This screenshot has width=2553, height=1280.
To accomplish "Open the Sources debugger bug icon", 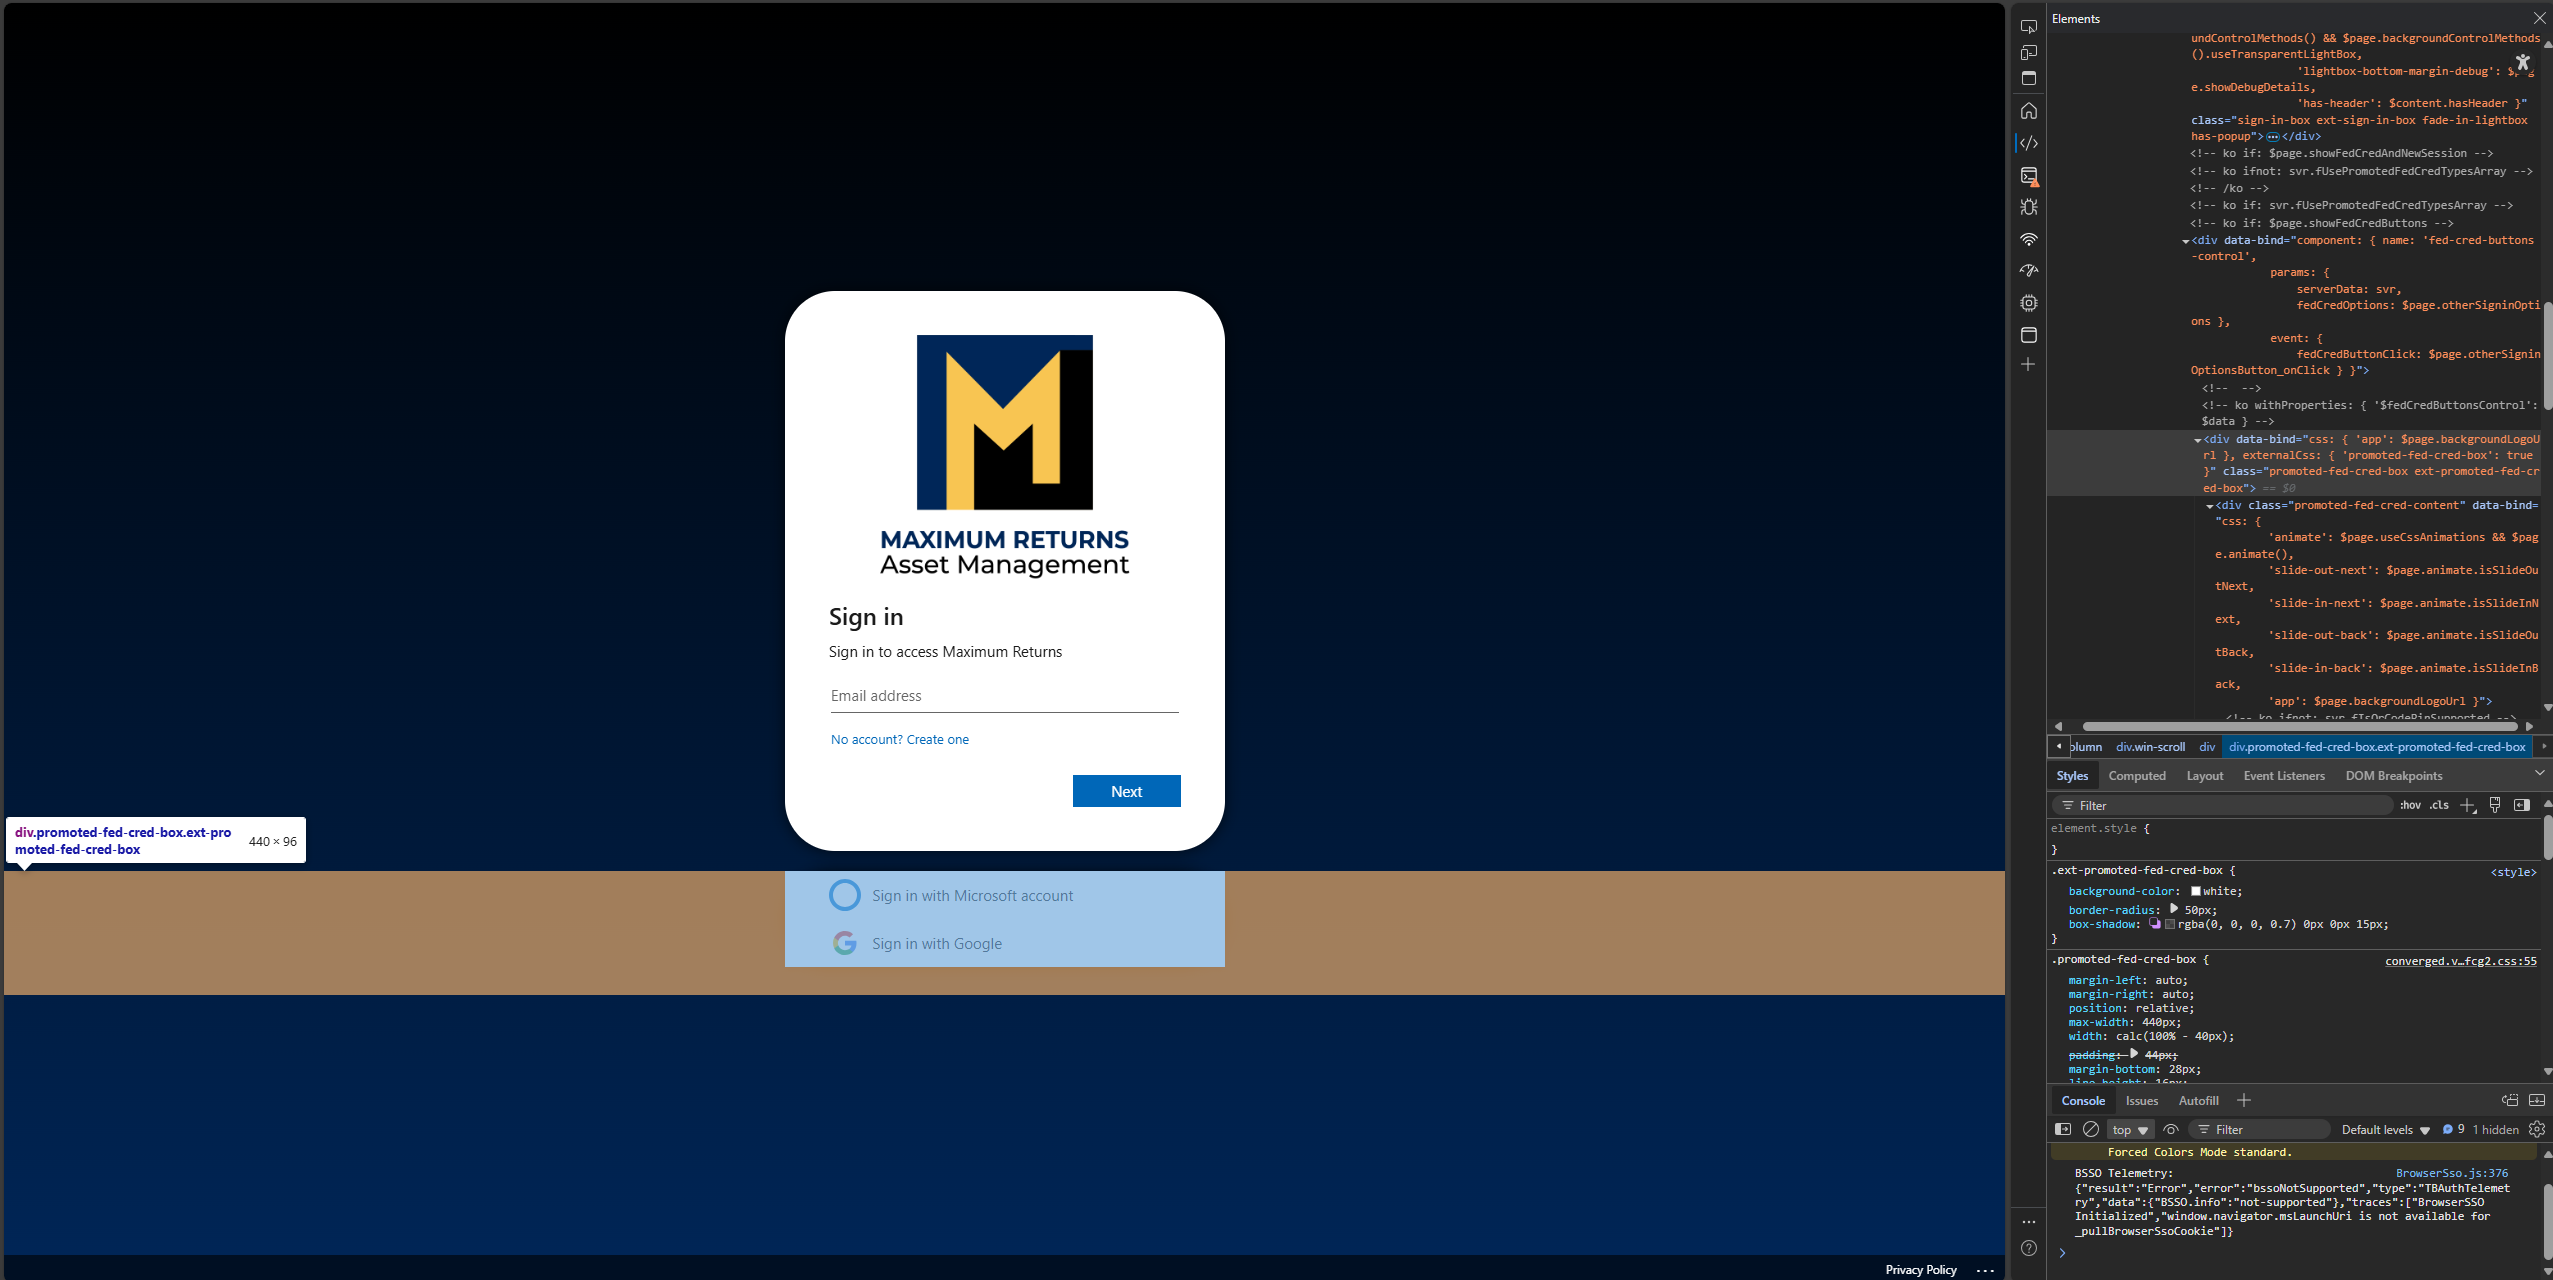I will [x=2028, y=207].
